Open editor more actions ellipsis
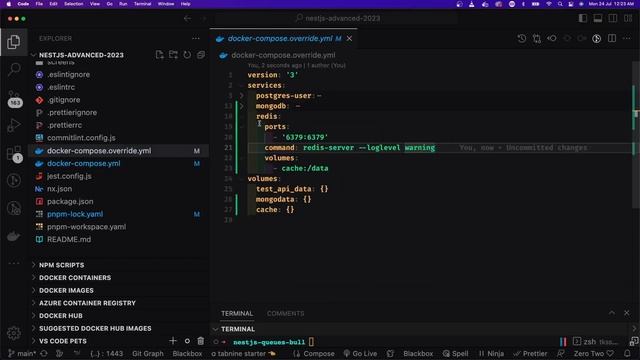Viewport: 640px width, 360px height. [x=627, y=38]
